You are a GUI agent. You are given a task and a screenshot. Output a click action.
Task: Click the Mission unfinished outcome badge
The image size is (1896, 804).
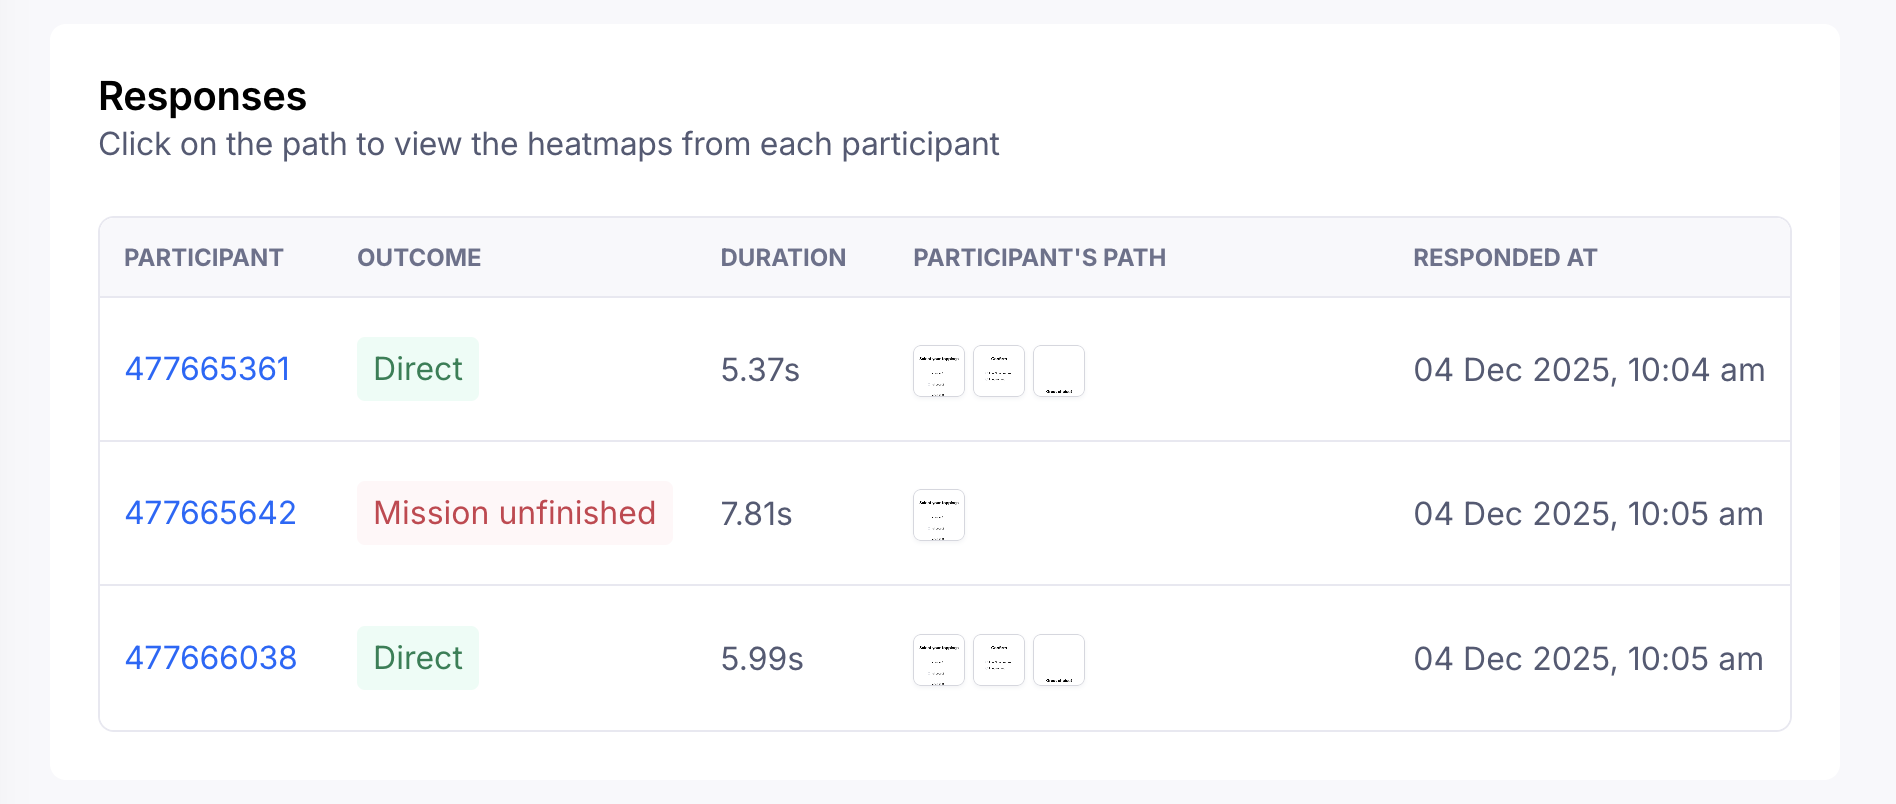point(514,513)
